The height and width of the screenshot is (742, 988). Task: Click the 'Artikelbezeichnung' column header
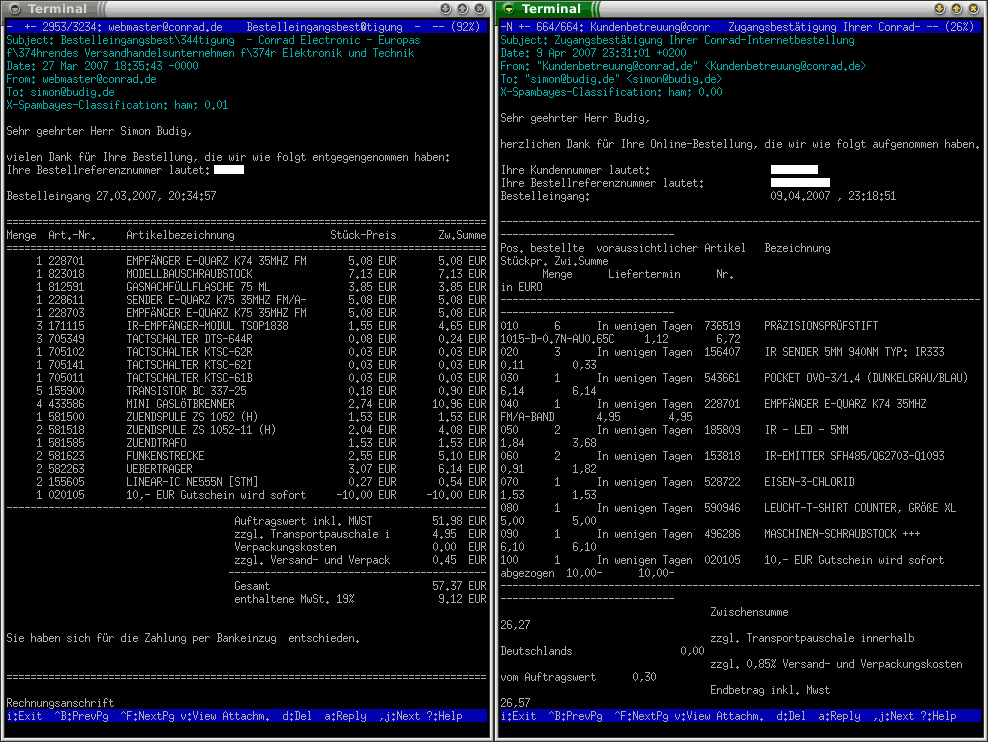point(180,235)
